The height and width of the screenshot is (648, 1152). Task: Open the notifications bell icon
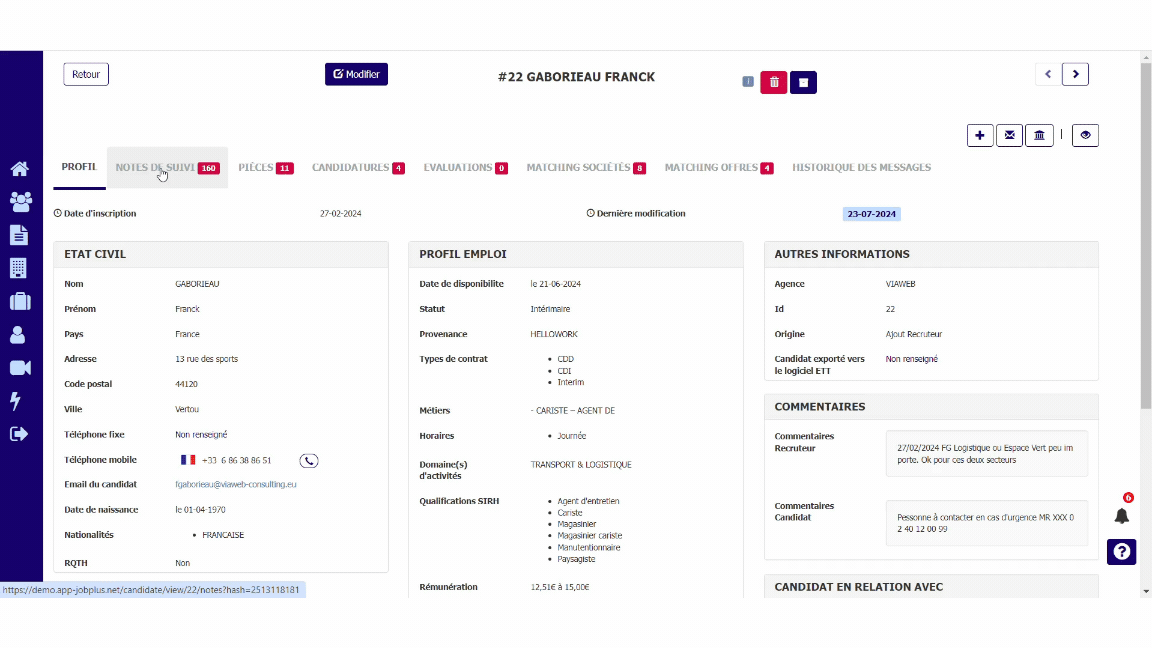point(1122,516)
